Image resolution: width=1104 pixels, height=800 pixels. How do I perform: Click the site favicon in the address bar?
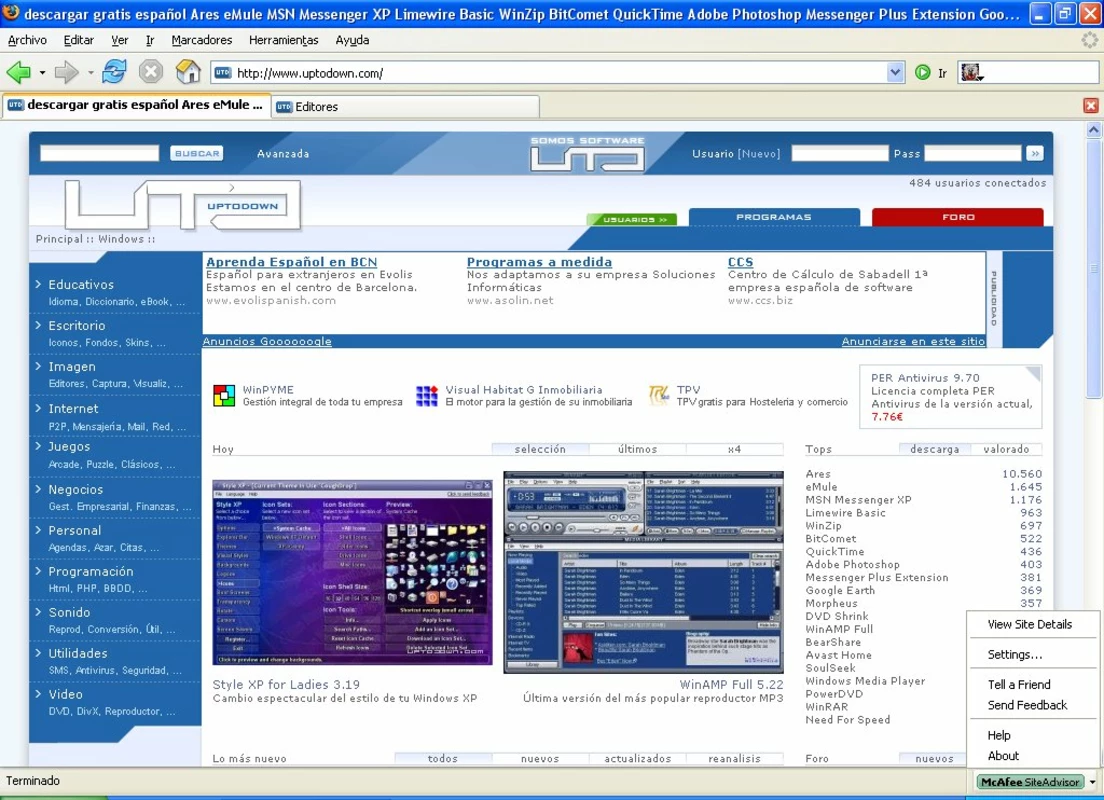[222, 73]
